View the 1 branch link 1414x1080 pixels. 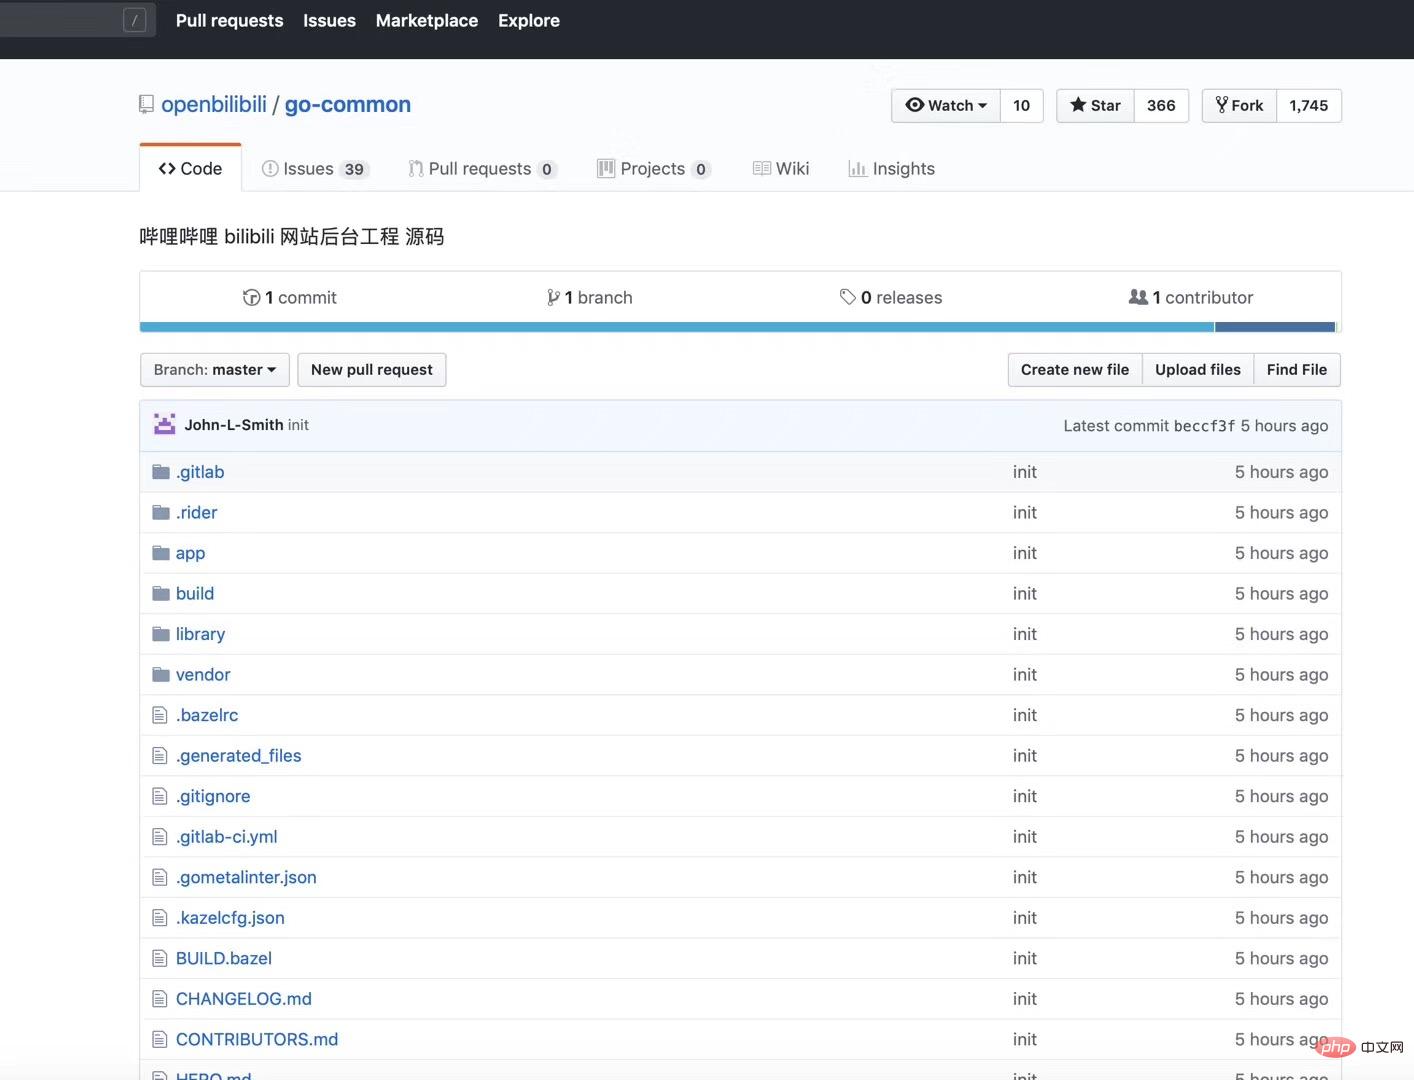[x=590, y=297]
